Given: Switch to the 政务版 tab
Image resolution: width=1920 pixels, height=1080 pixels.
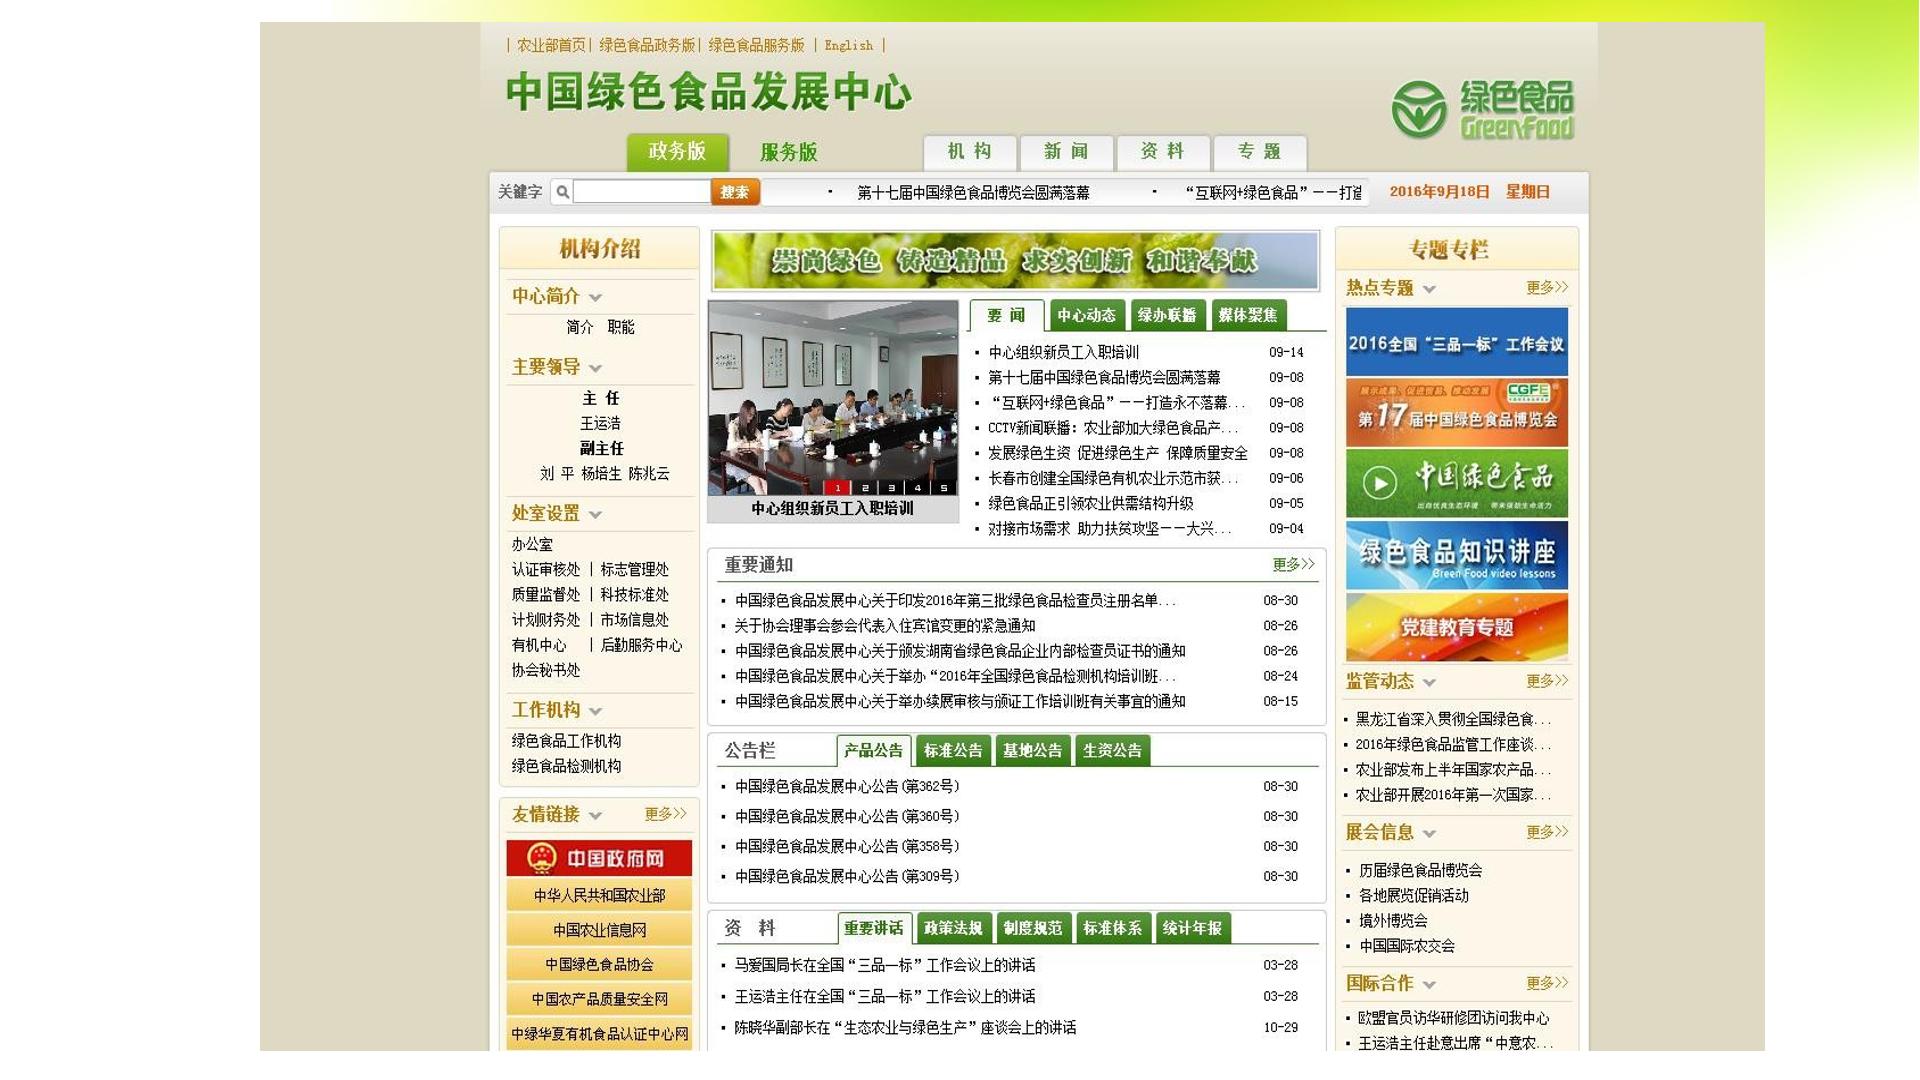Looking at the screenshot, I should [677, 151].
